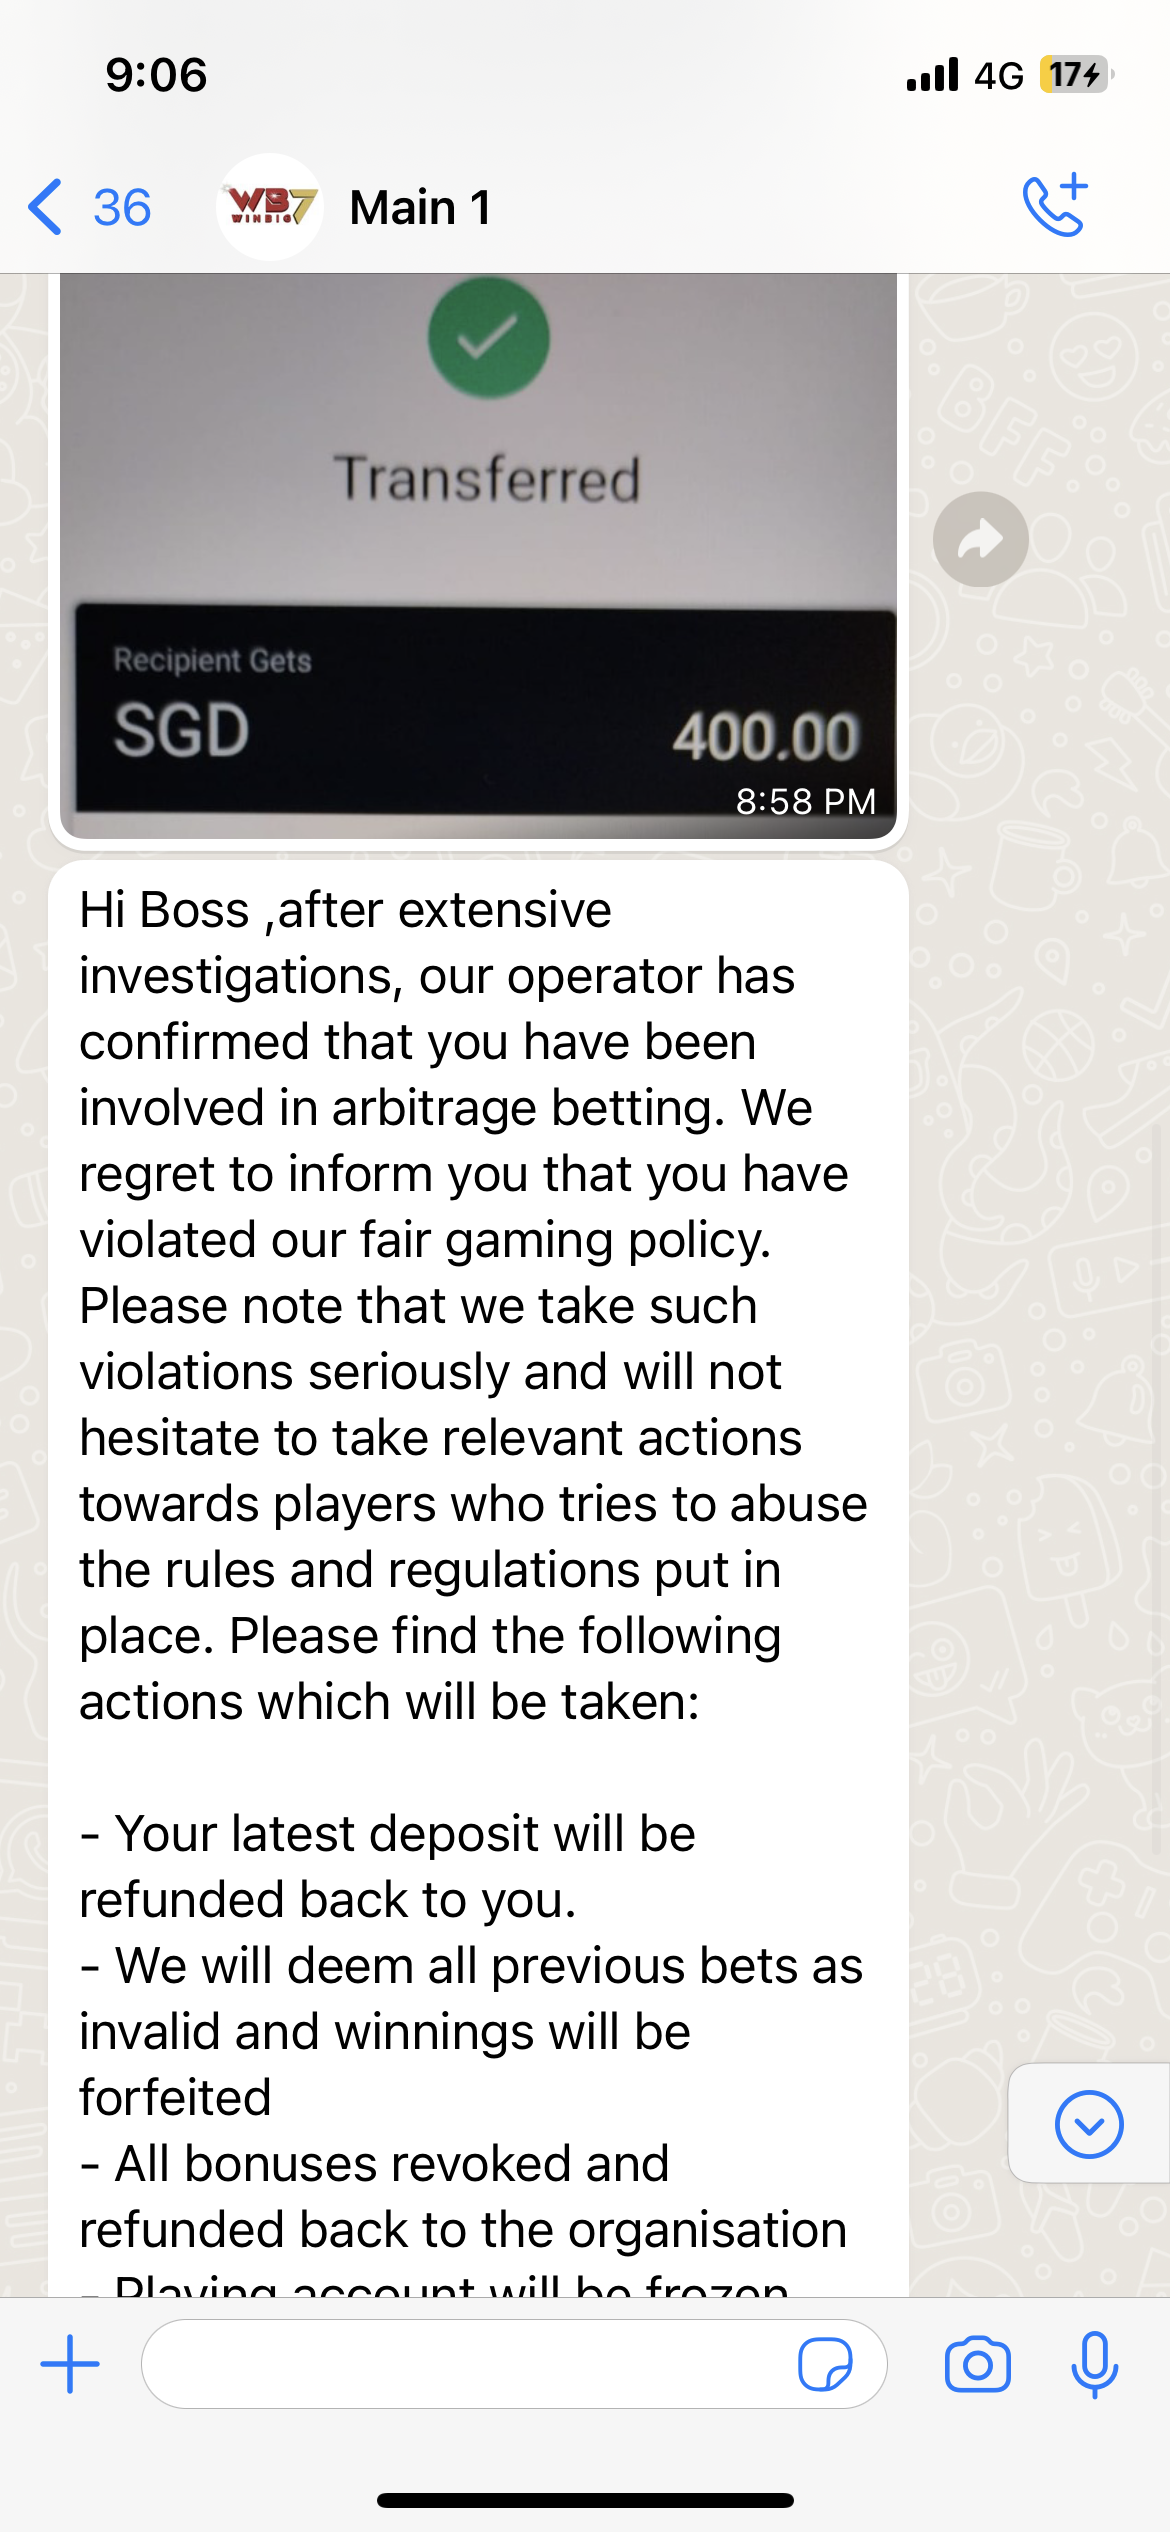Image resolution: width=1170 pixels, height=2532 pixels.
Task: Tap the 8:58 PM image timestamp
Action: [805, 801]
